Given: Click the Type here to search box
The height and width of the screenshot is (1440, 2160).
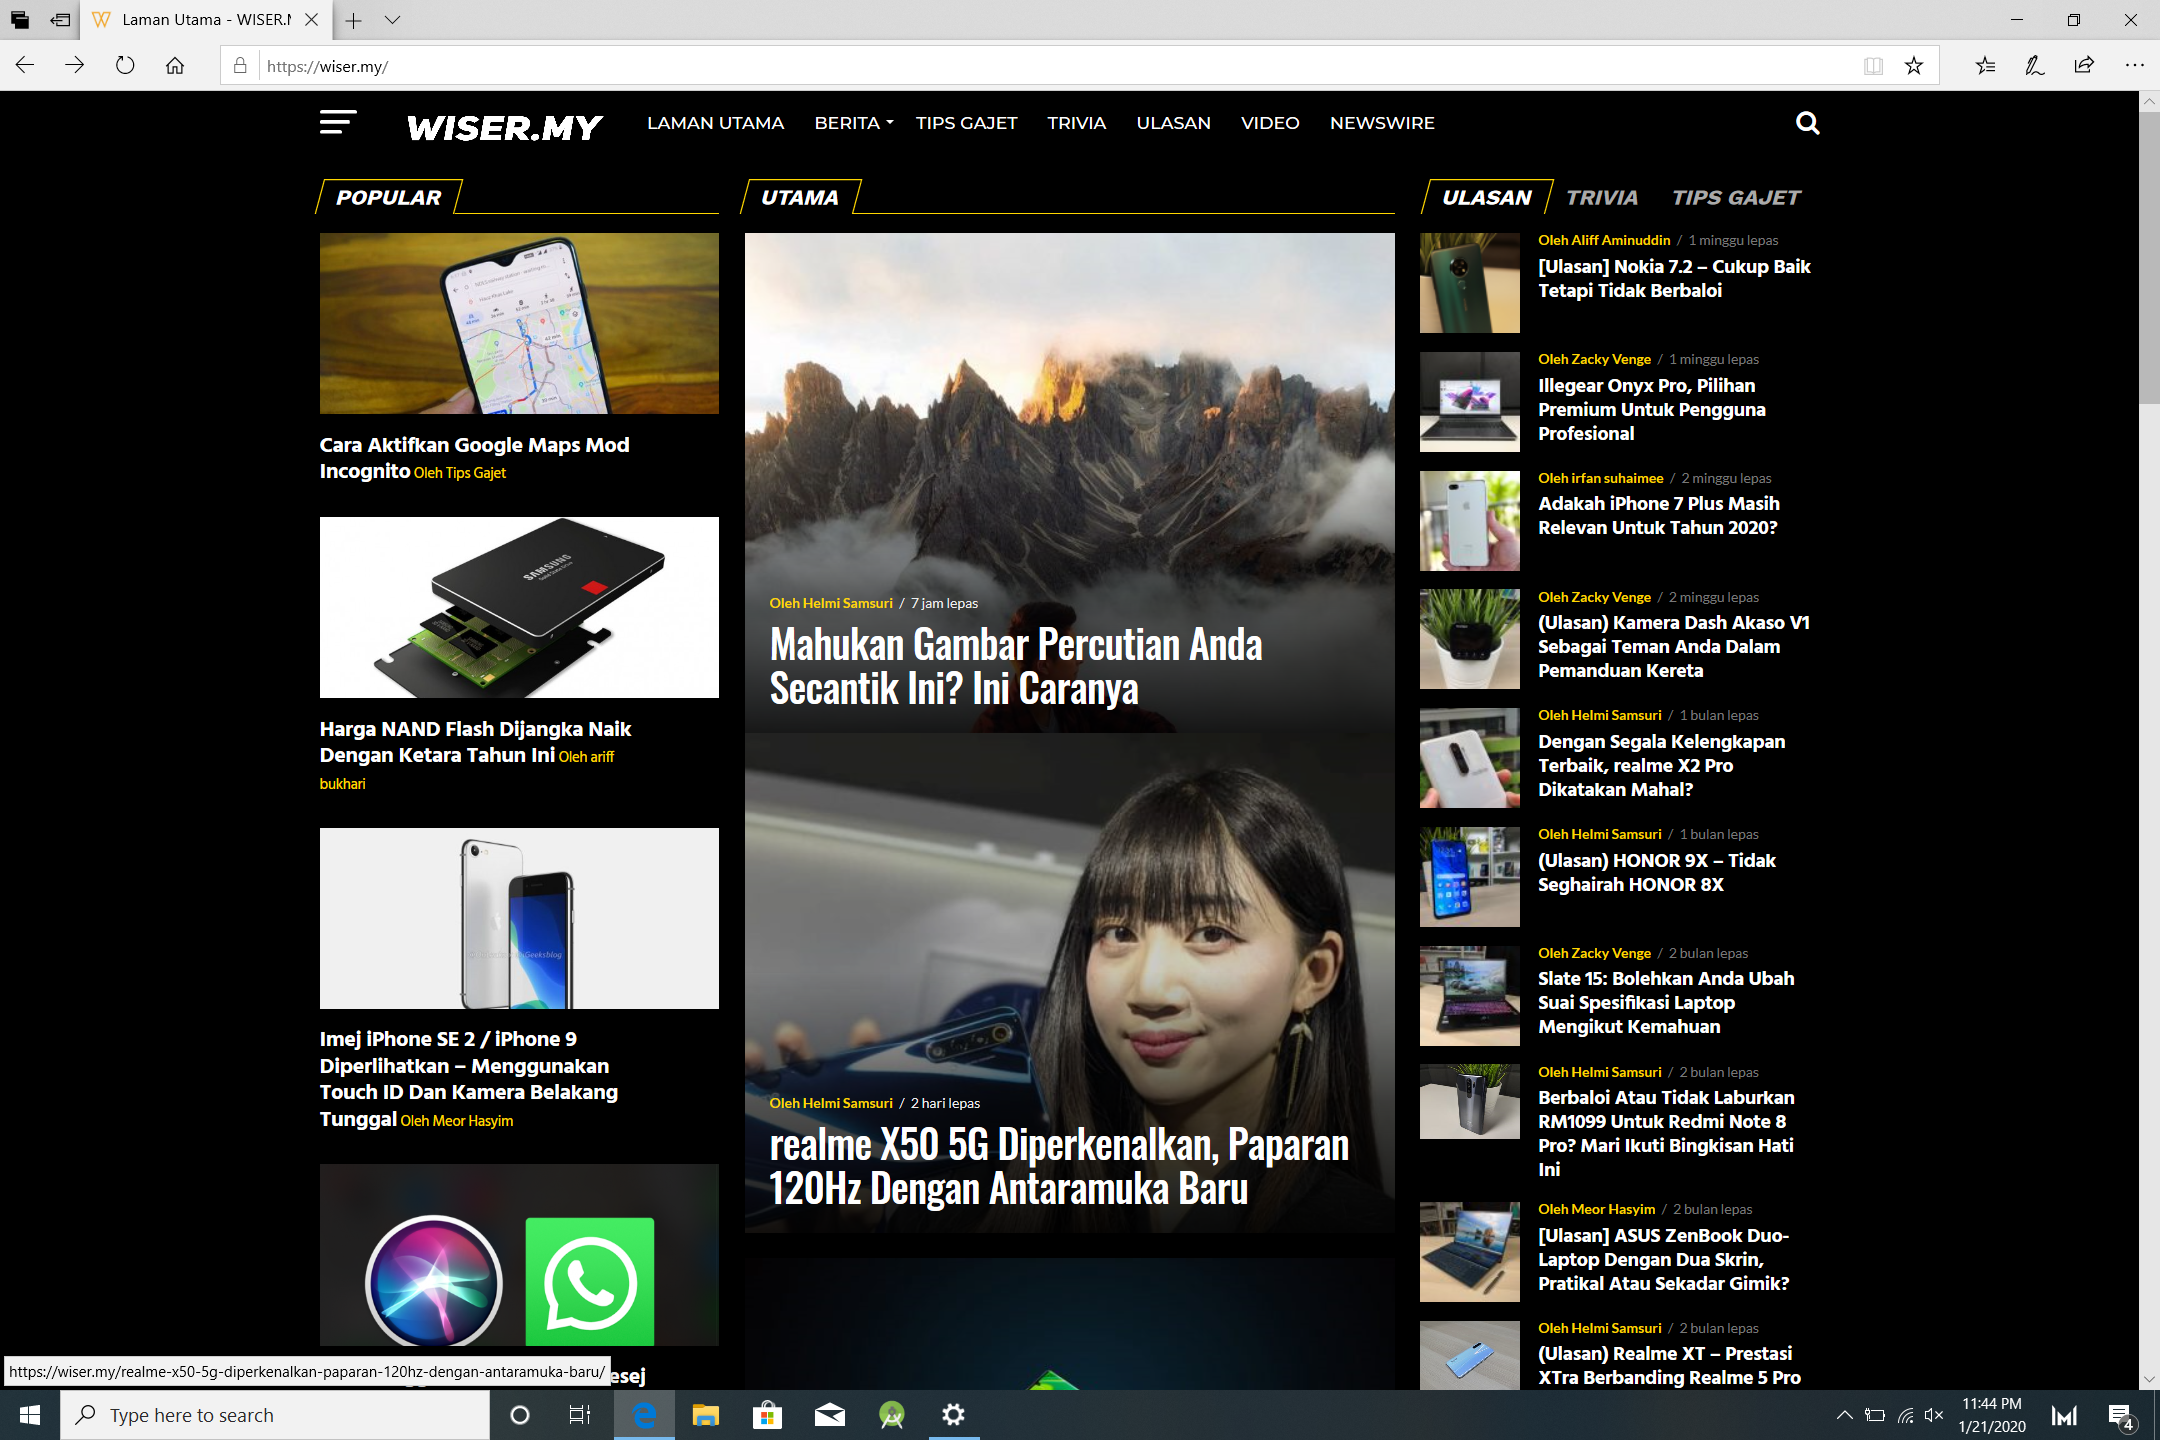Looking at the screenshot, I should [275, 1415].
